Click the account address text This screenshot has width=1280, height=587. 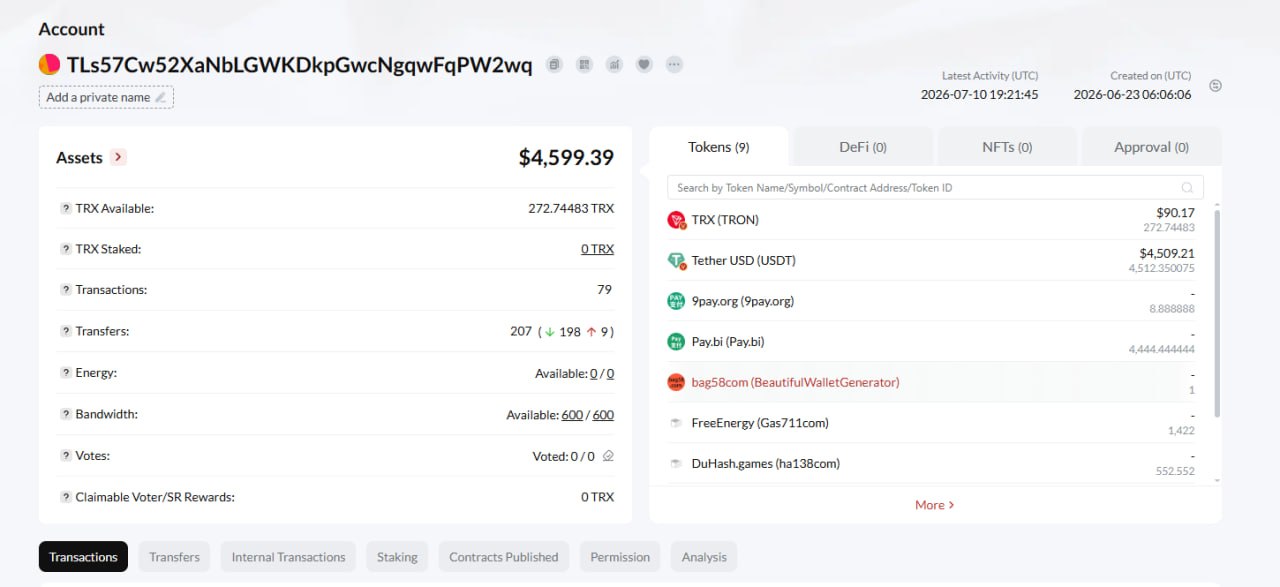coord(299,65)
